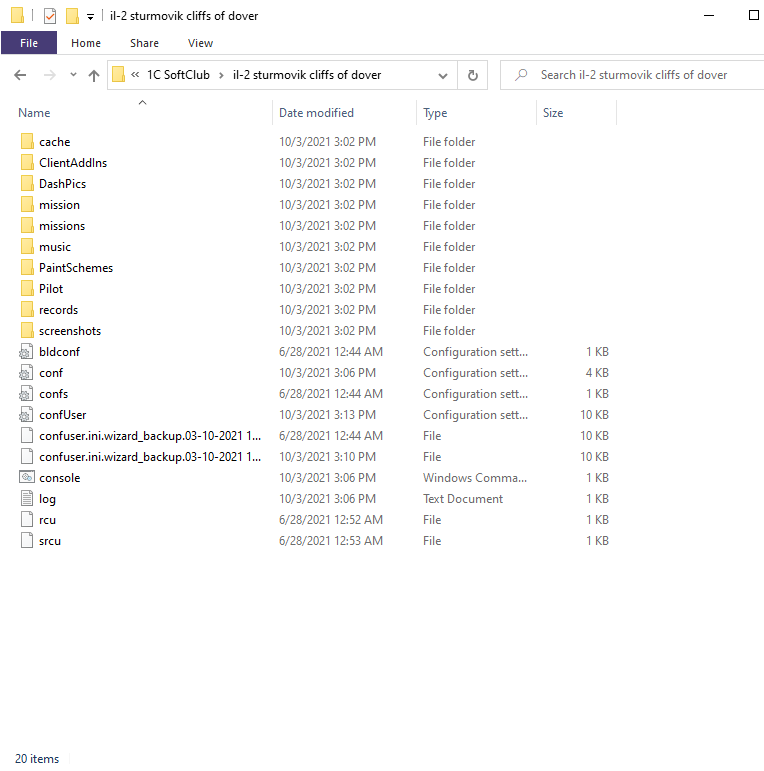Select the PaintSchemes folder icon
The width and height of the screenshot is (764, 771).
(x=28, y=267)
